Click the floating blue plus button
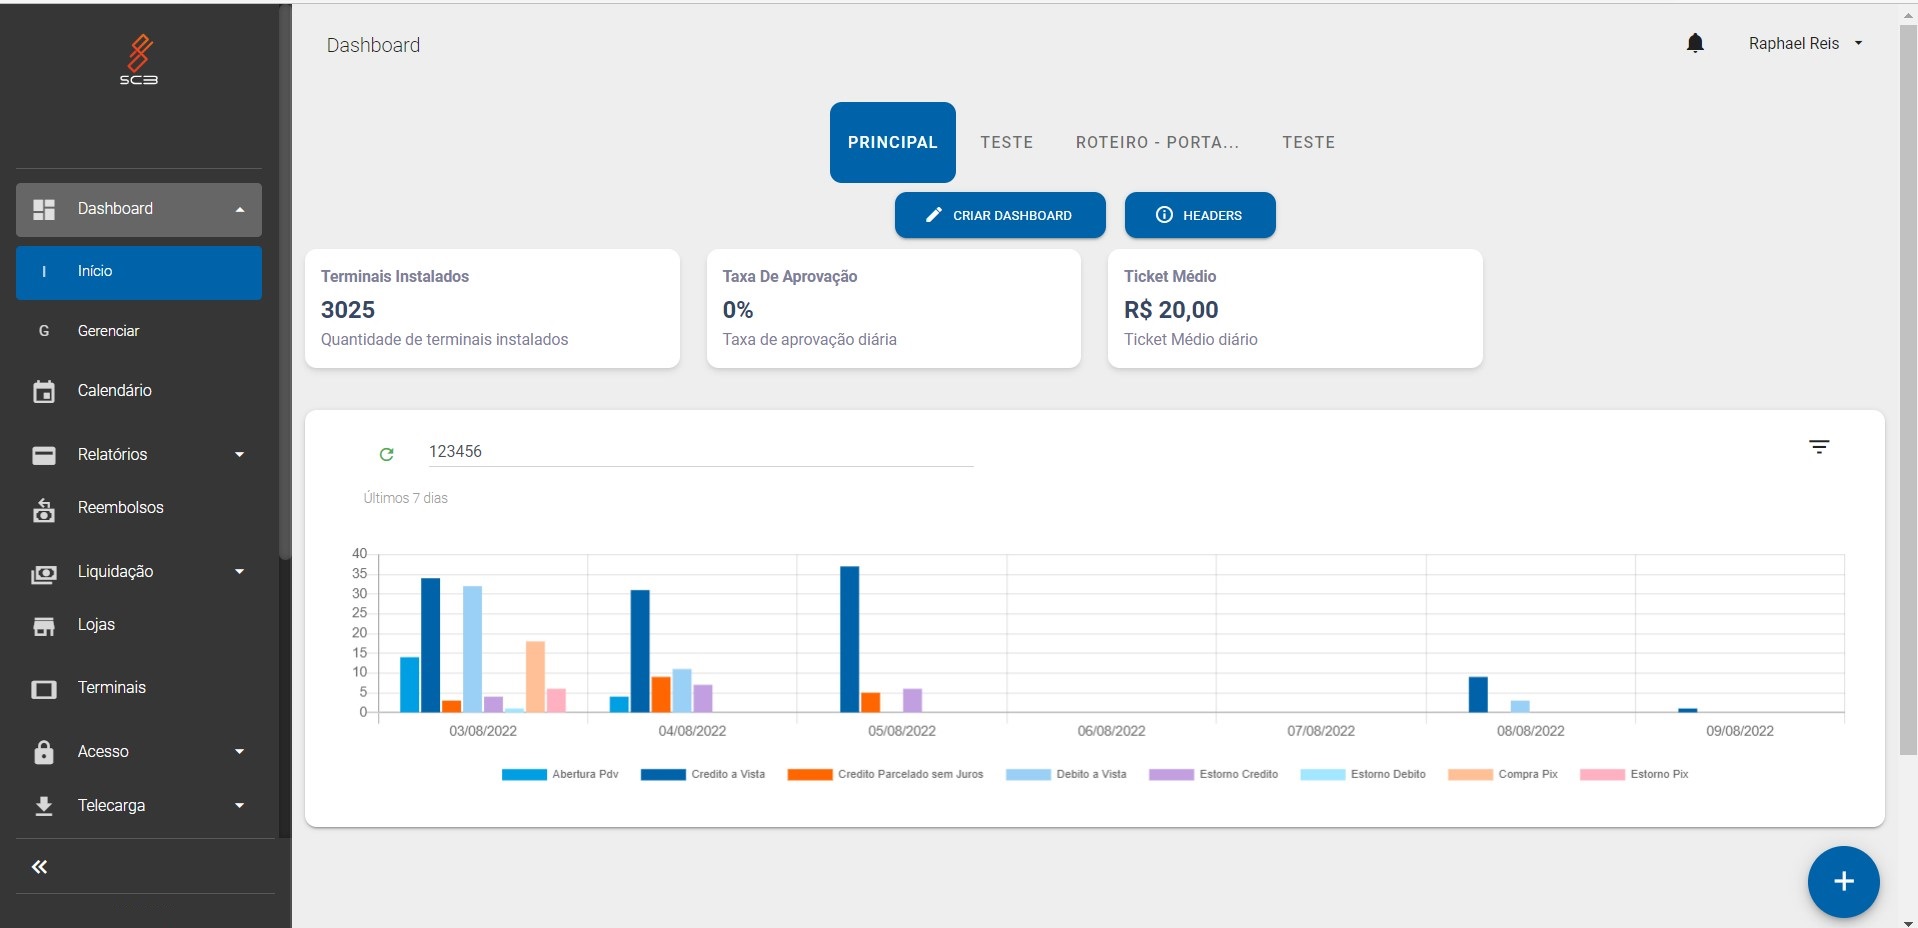1918x928 pixels. coord(1843,881)
